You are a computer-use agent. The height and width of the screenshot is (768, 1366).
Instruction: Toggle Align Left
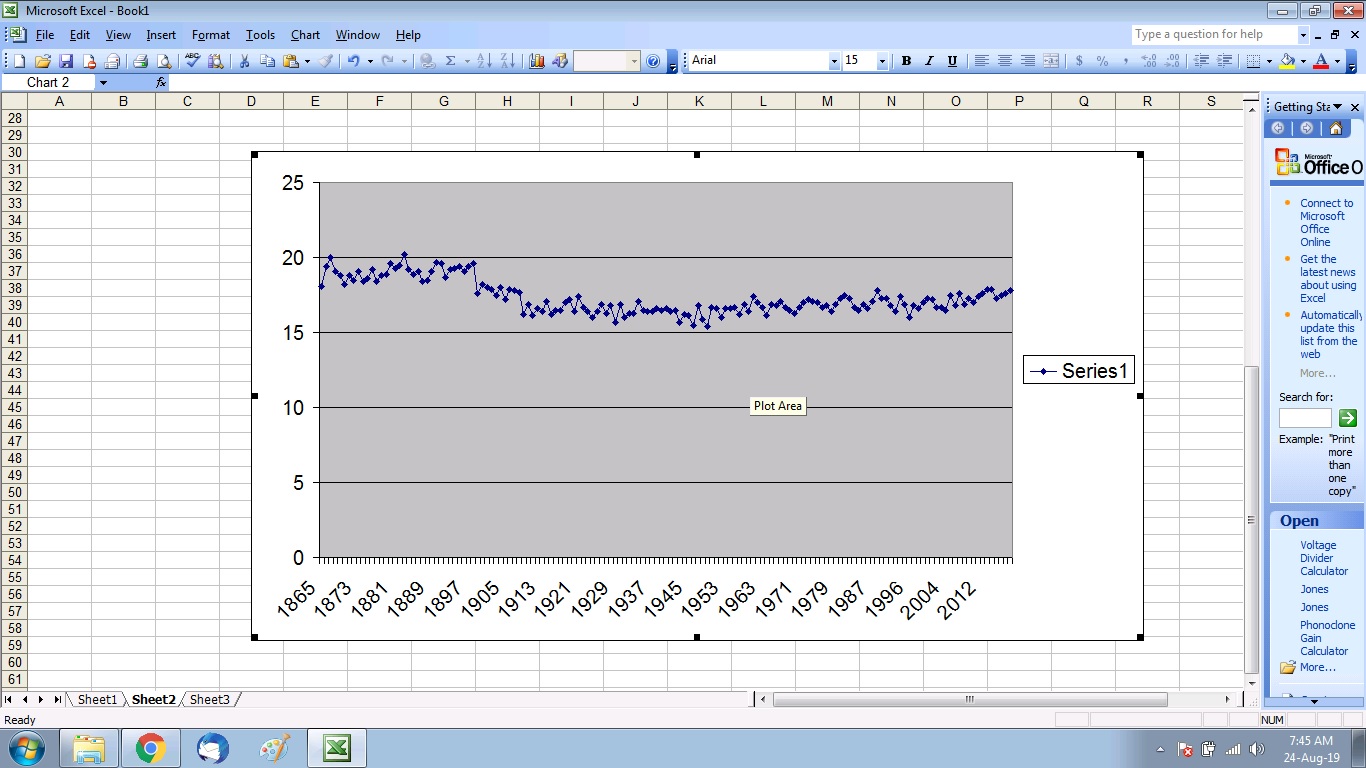click(982, 61)
